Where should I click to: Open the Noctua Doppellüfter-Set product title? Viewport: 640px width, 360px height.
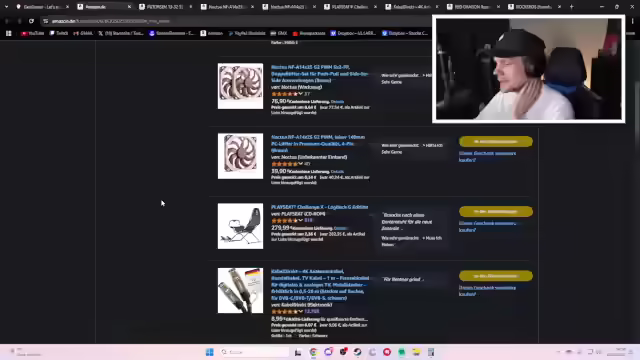point(320,73)
